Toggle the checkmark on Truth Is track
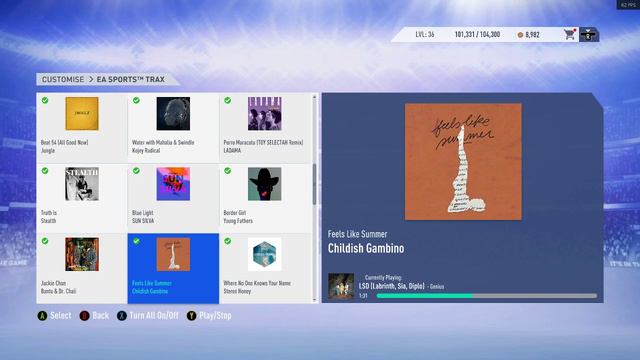The height and width of the screenshot is (360, 640). [45, 171]
